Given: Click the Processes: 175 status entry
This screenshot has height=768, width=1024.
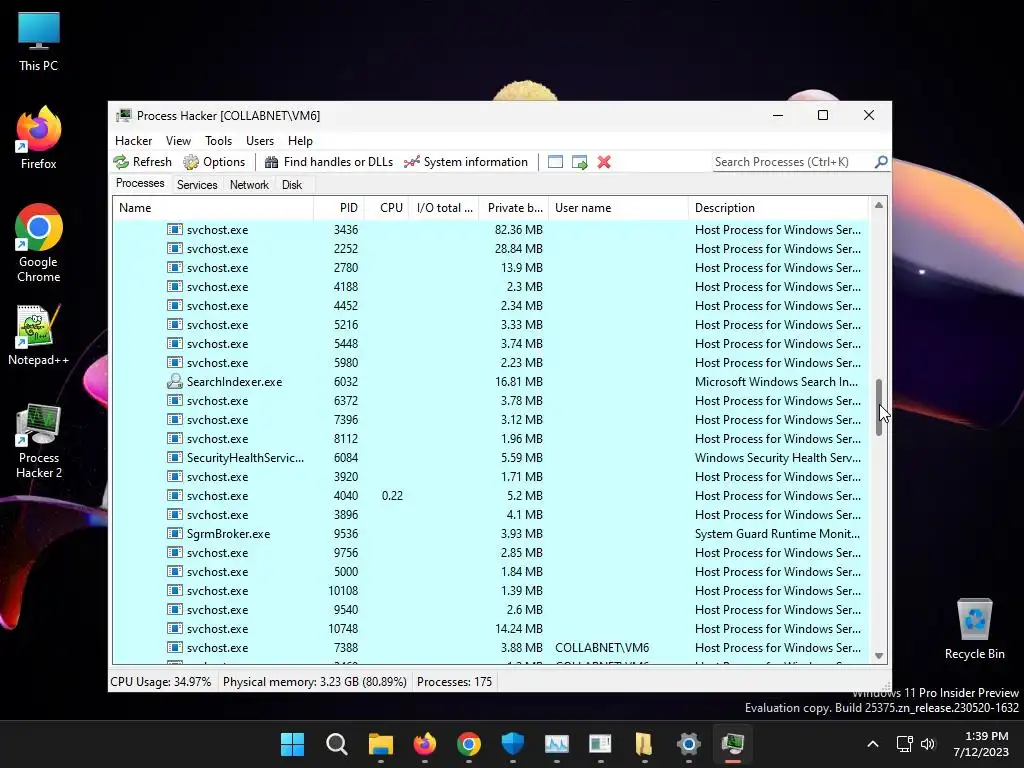Looking at the screenshot, I should click(x=455, y=682).
